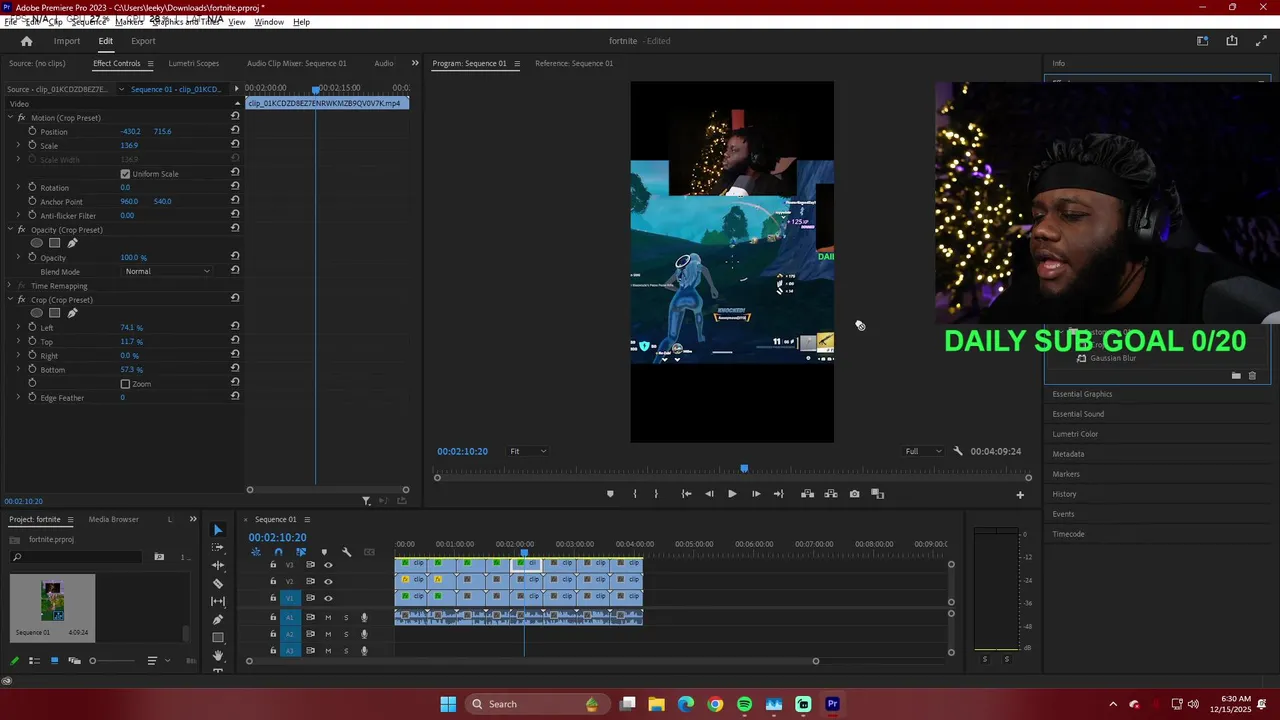Switch Project panel to list view

(x=34, y=660)
